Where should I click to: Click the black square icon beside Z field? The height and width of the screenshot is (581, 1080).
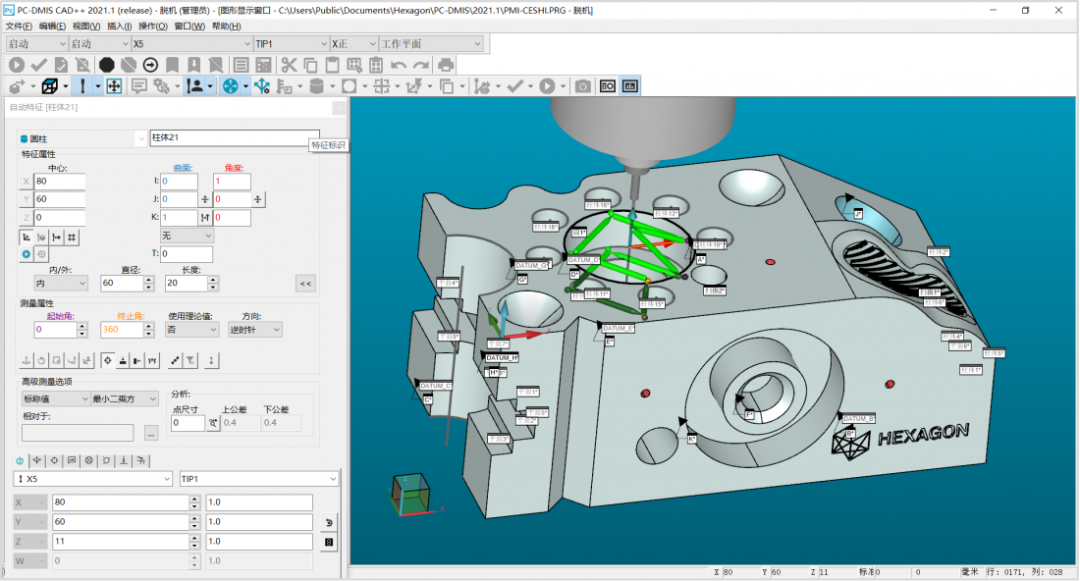pos(329,542)
